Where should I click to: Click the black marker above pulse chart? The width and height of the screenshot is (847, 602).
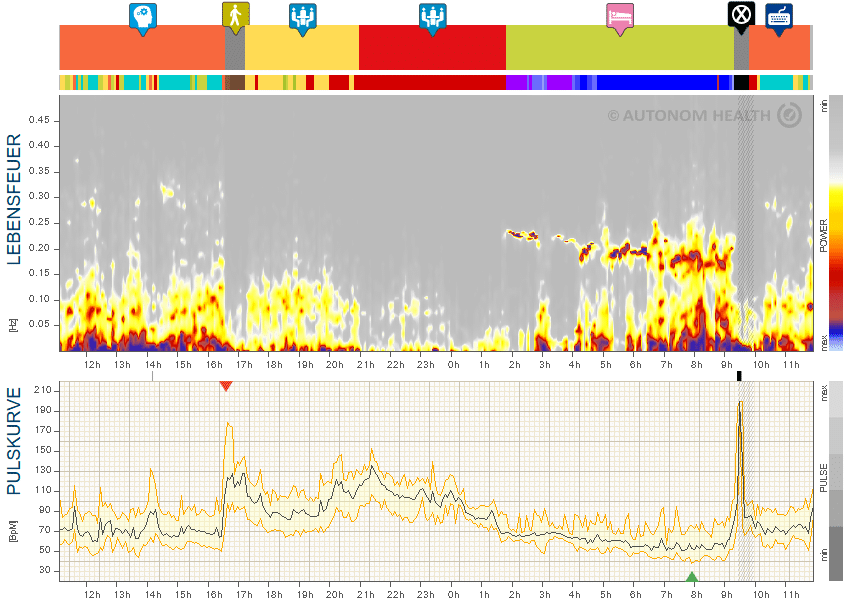(740, 376)
